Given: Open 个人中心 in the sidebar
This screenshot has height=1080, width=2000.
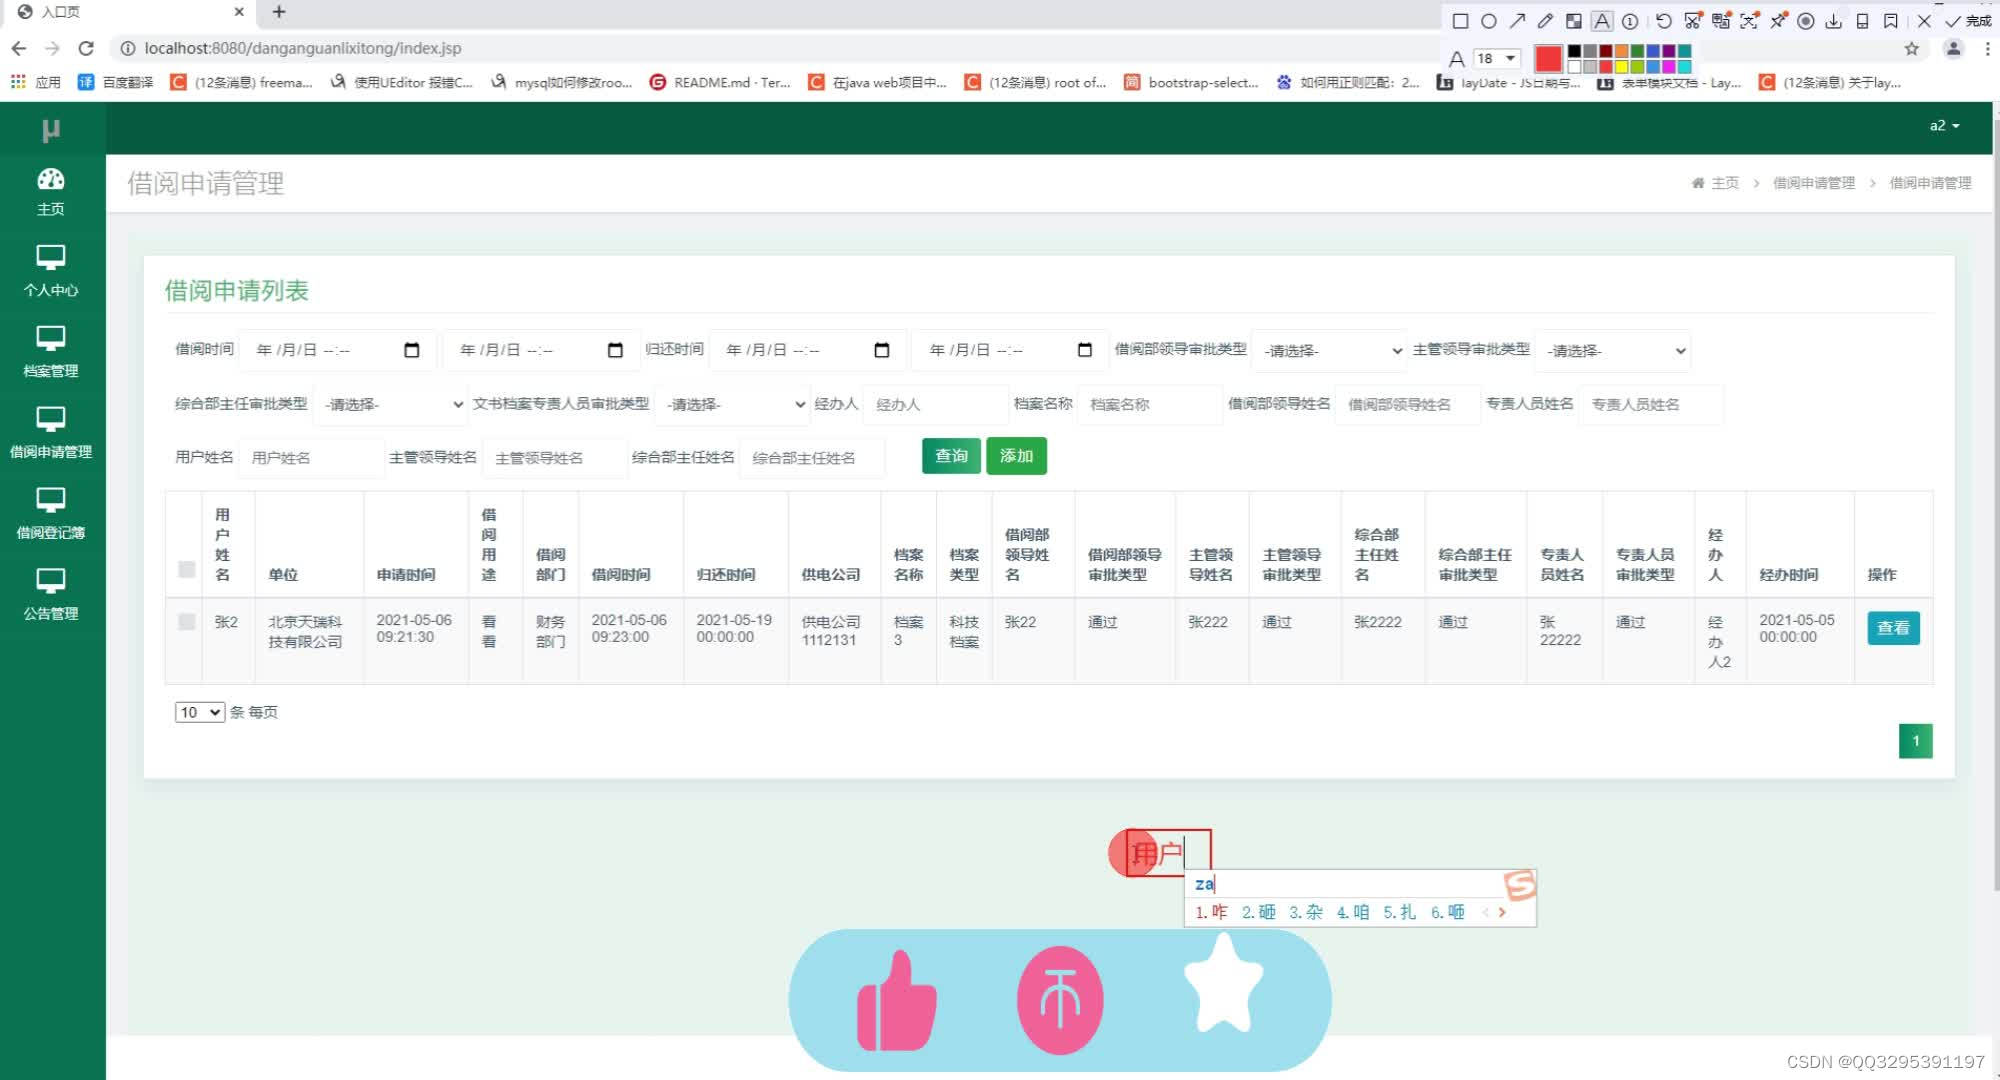Looking at the screenshot, I should 51,271.
